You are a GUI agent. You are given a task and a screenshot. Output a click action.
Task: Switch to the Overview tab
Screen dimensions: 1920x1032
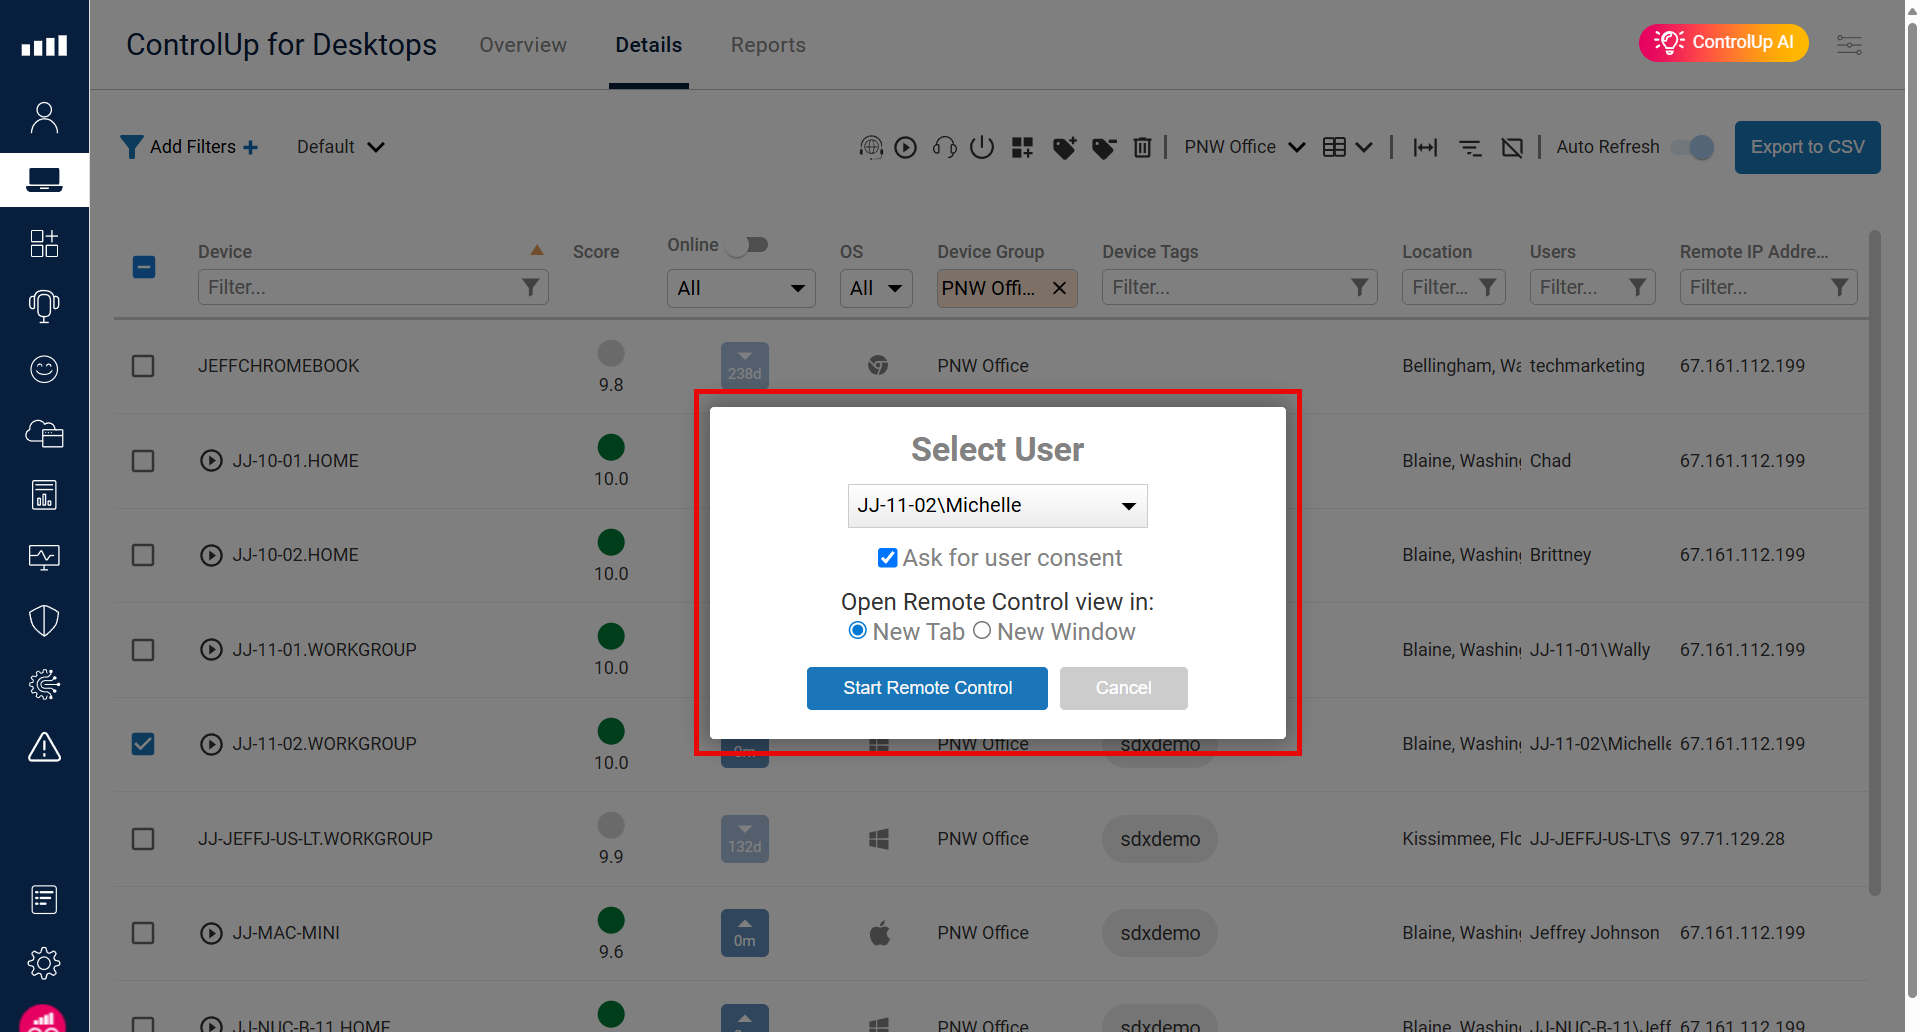522,44
